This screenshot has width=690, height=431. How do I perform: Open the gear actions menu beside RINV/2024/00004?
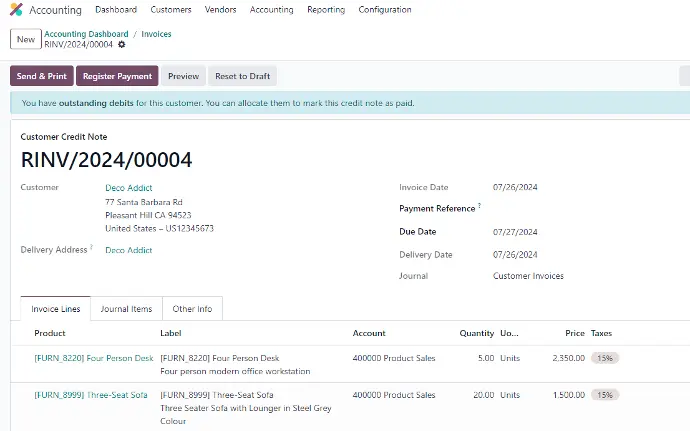(122, 44)
